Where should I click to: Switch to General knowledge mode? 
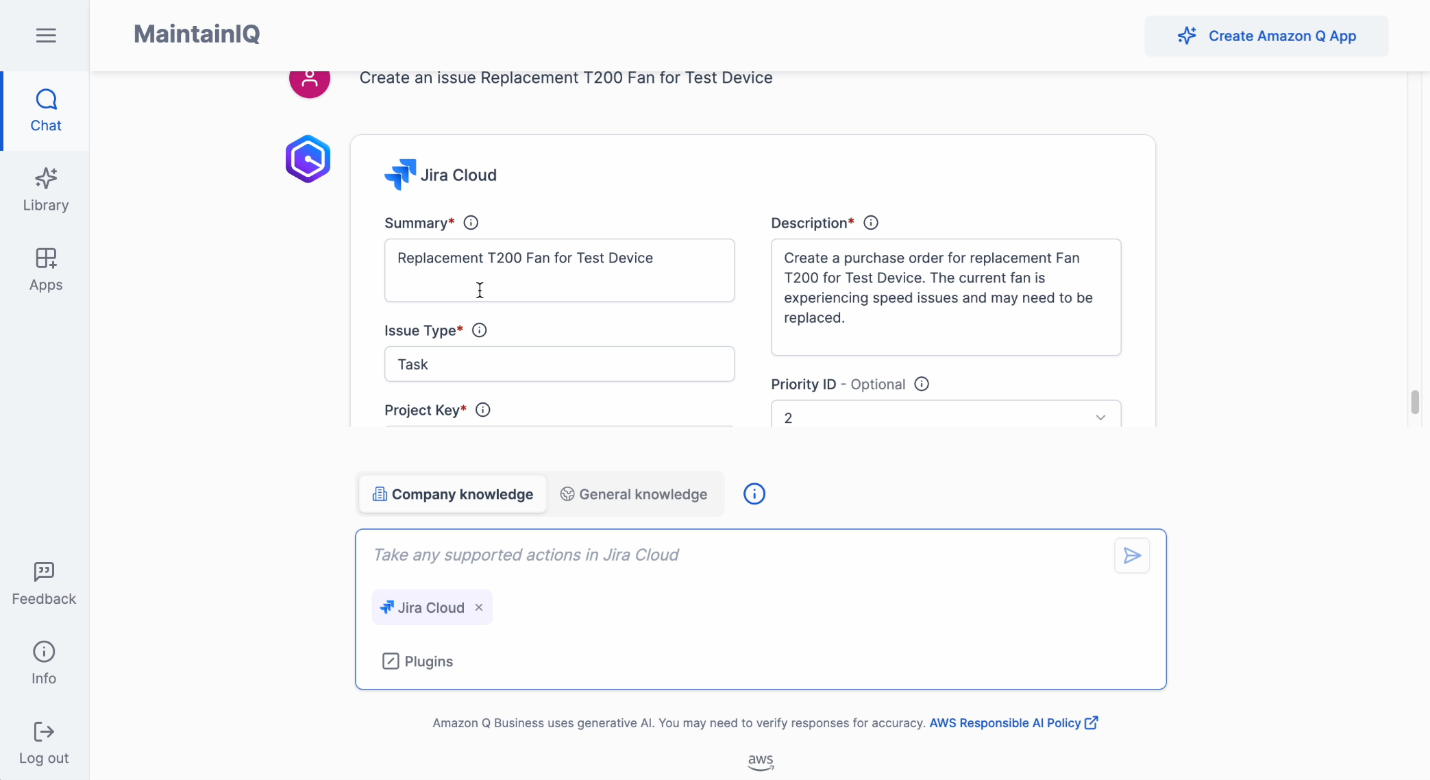[634, 494]
